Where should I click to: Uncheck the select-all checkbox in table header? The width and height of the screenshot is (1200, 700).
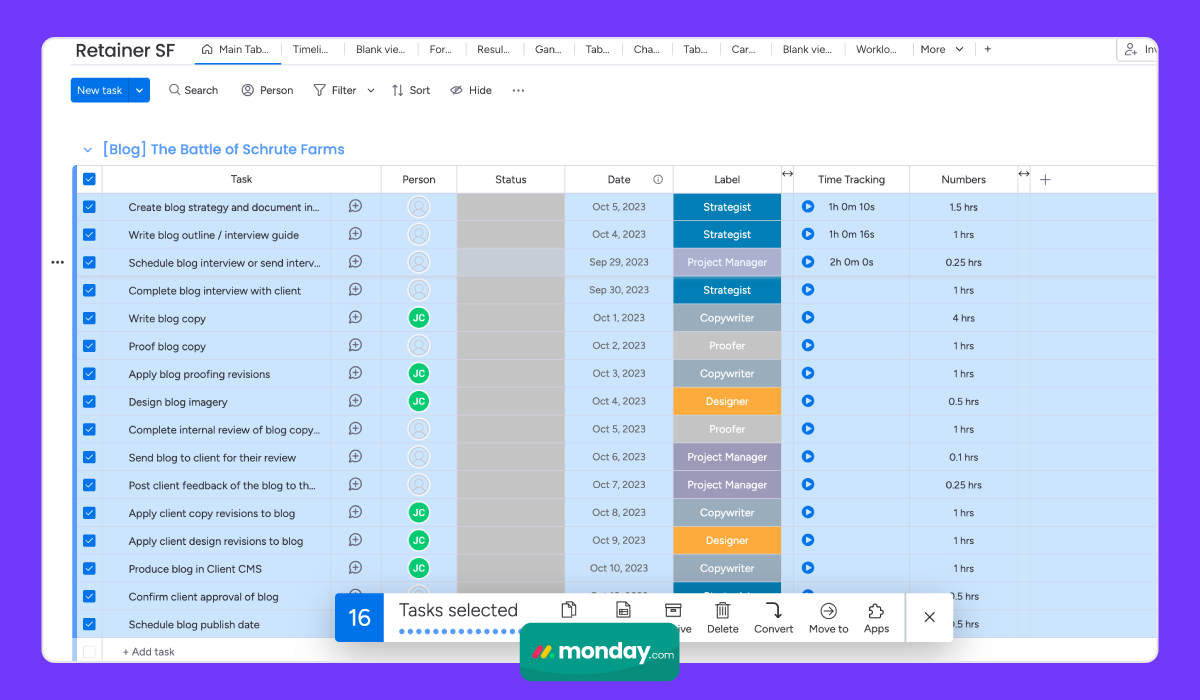[89, 179]
